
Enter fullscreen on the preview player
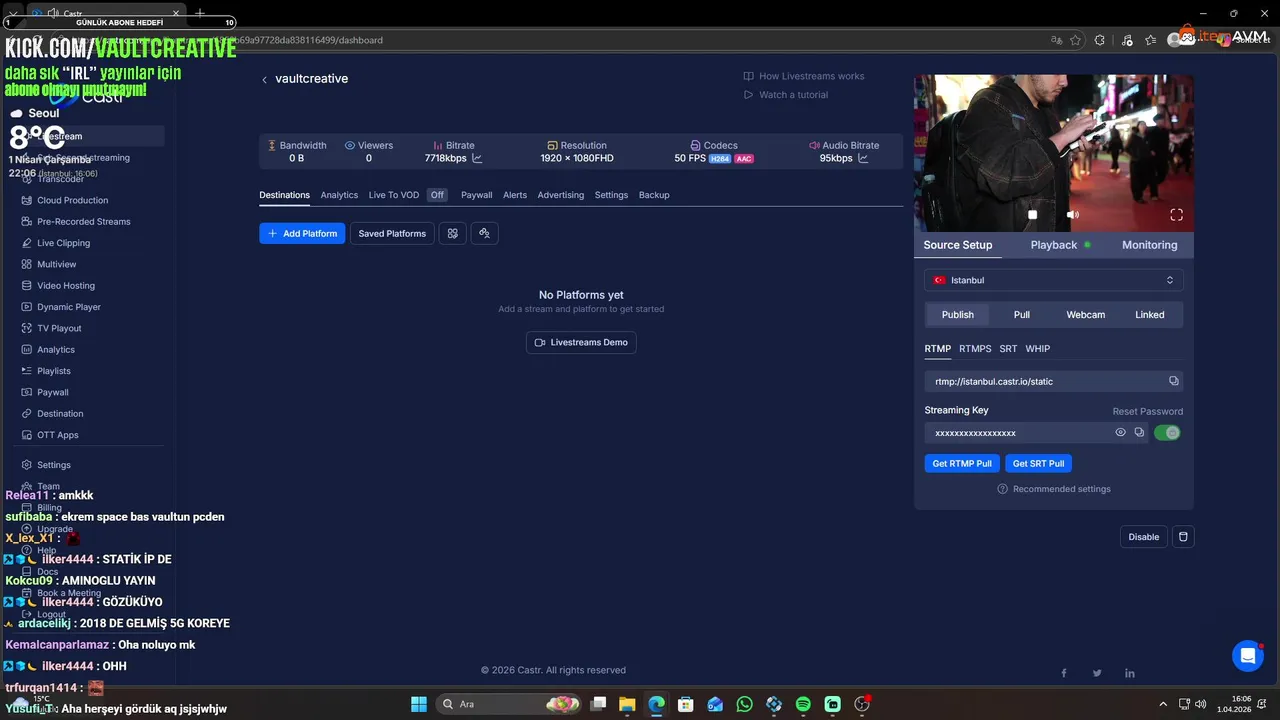[x=1177, y=215]
